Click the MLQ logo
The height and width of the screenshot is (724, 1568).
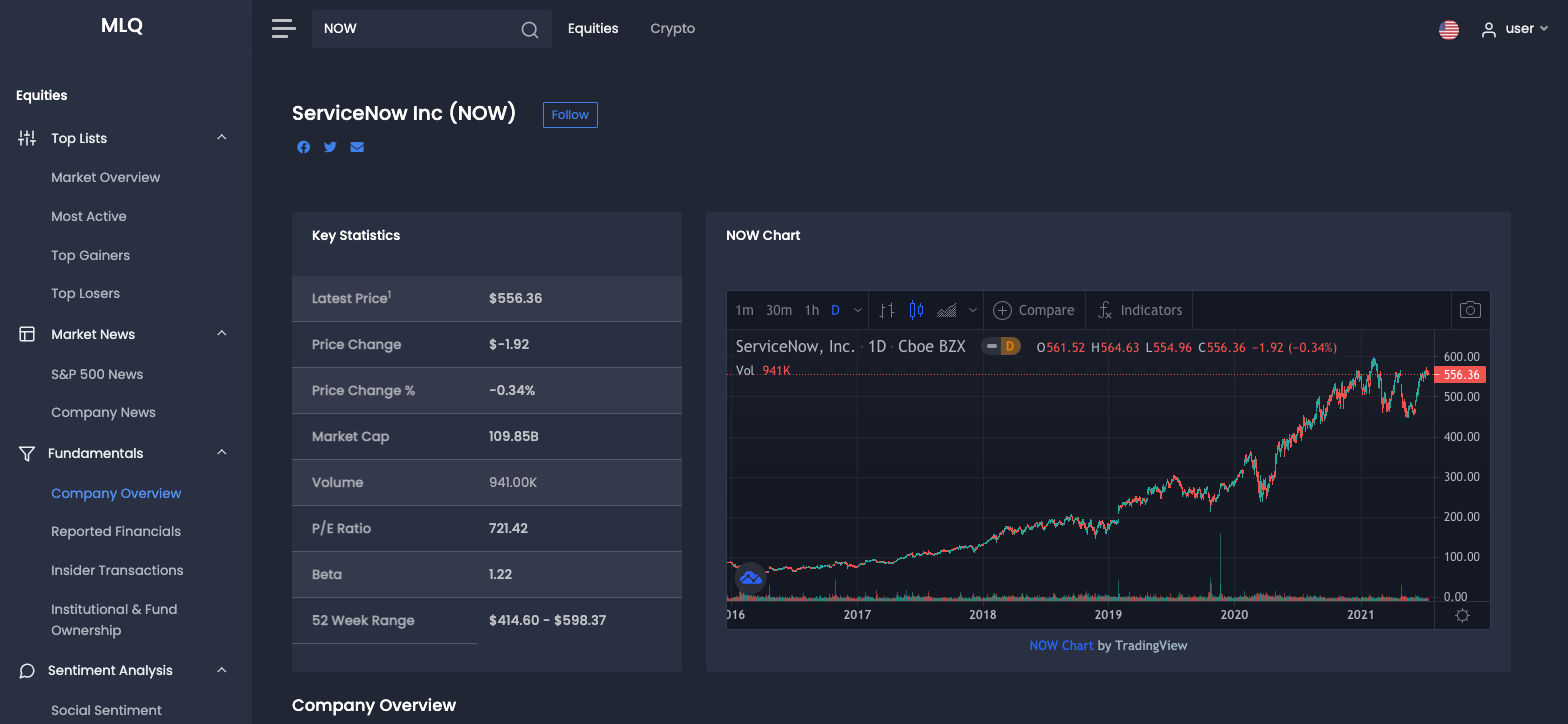point(122,26)
